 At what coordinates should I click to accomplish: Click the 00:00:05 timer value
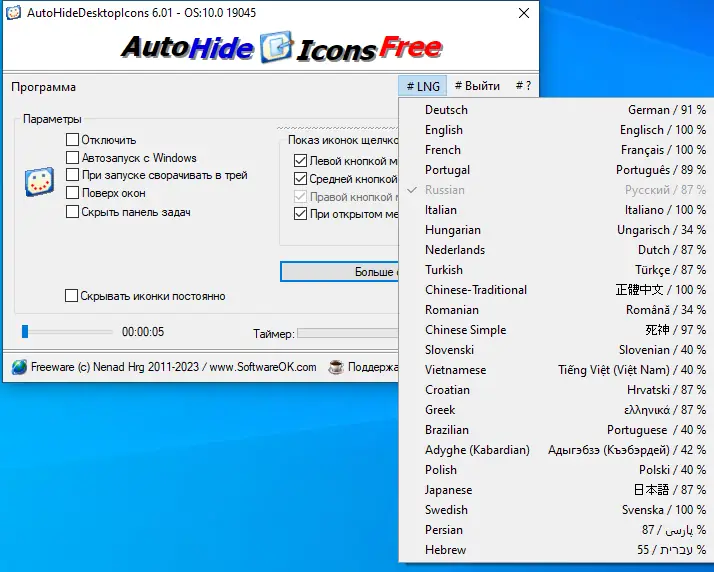pos(143,332)
